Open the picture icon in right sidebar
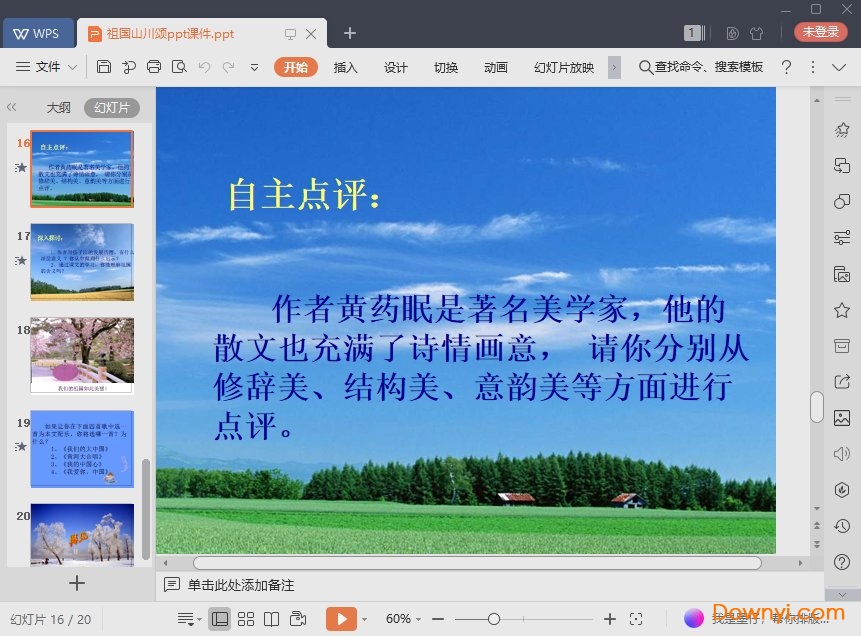This screenshot has width=861, height=636. (842, 418)
